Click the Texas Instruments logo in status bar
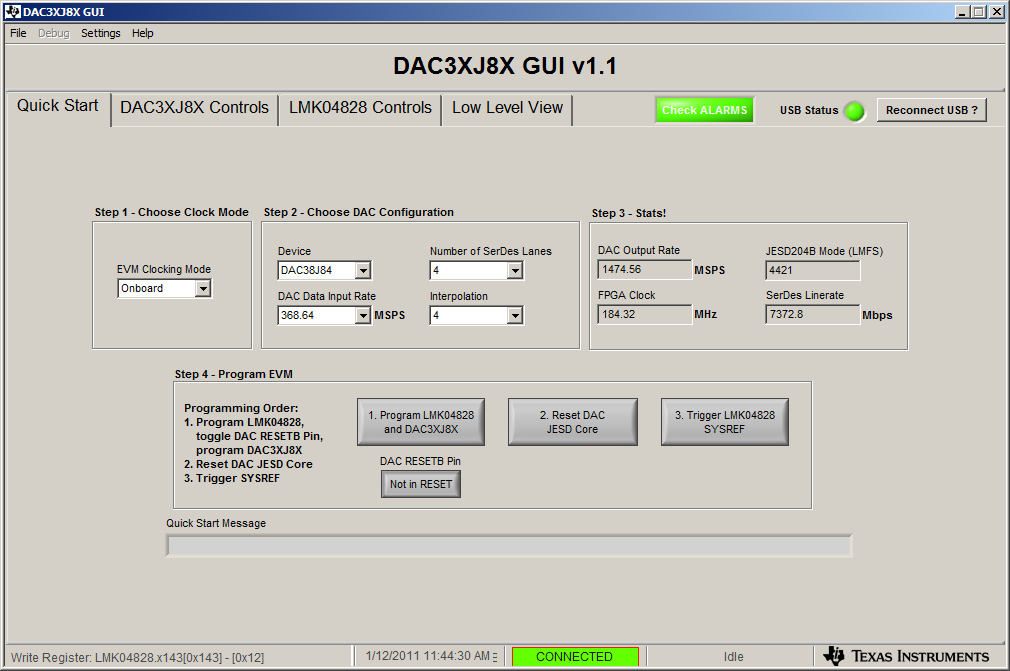1010x671 pixels. point(907,656)
